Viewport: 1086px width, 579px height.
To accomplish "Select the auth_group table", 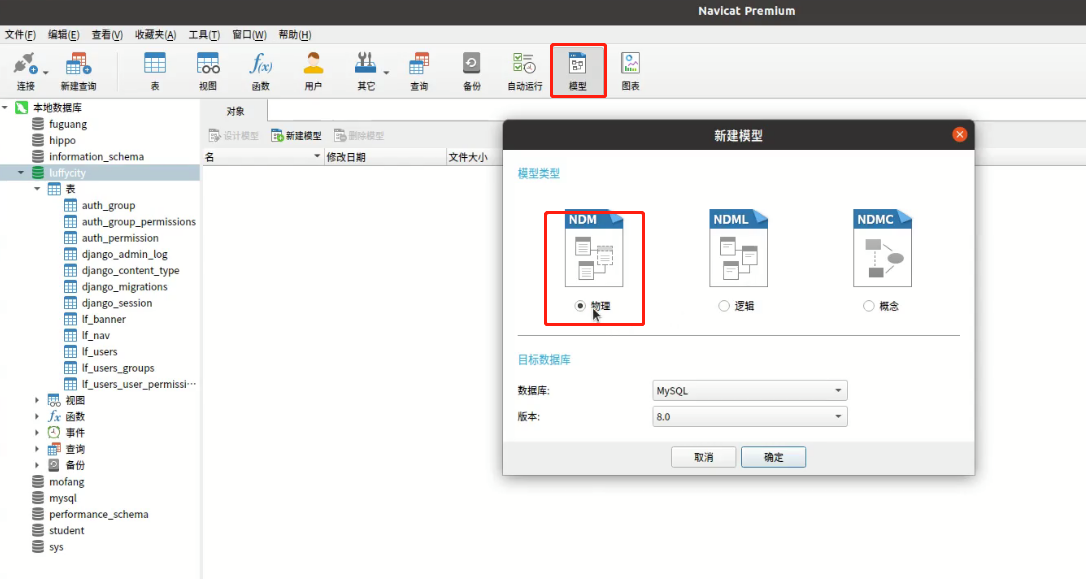I will pos(108,205).
